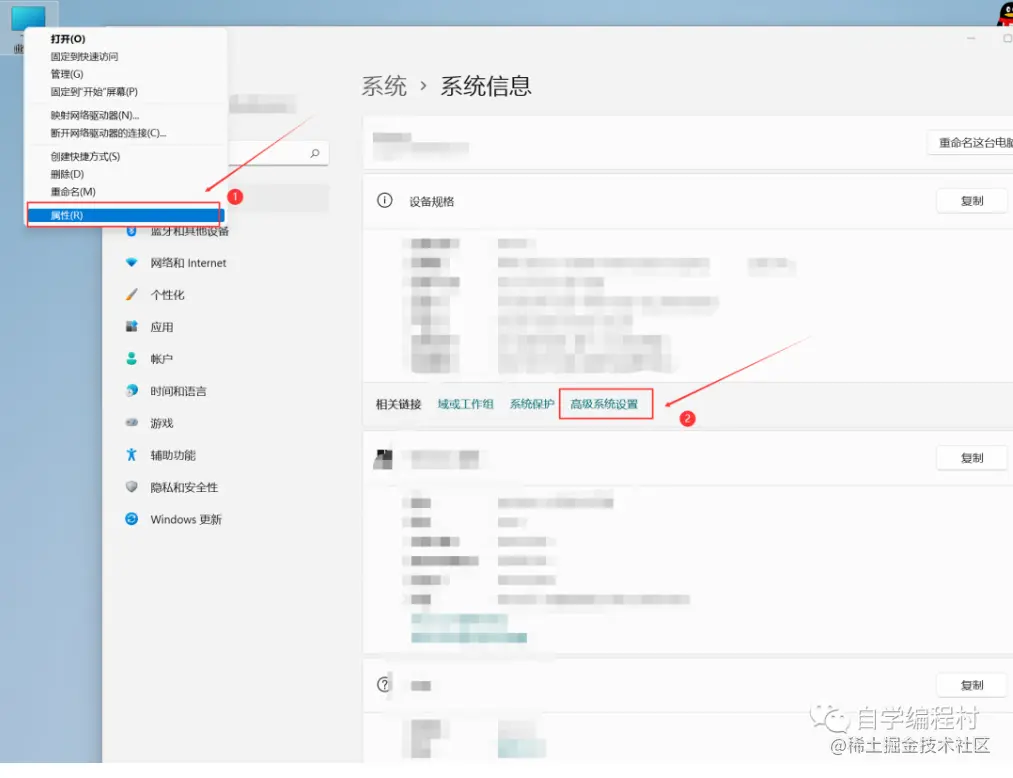Select 创建快捷方式(S) in context menu
This screenshot has width=1013, height=778.
tap(85, 156)
